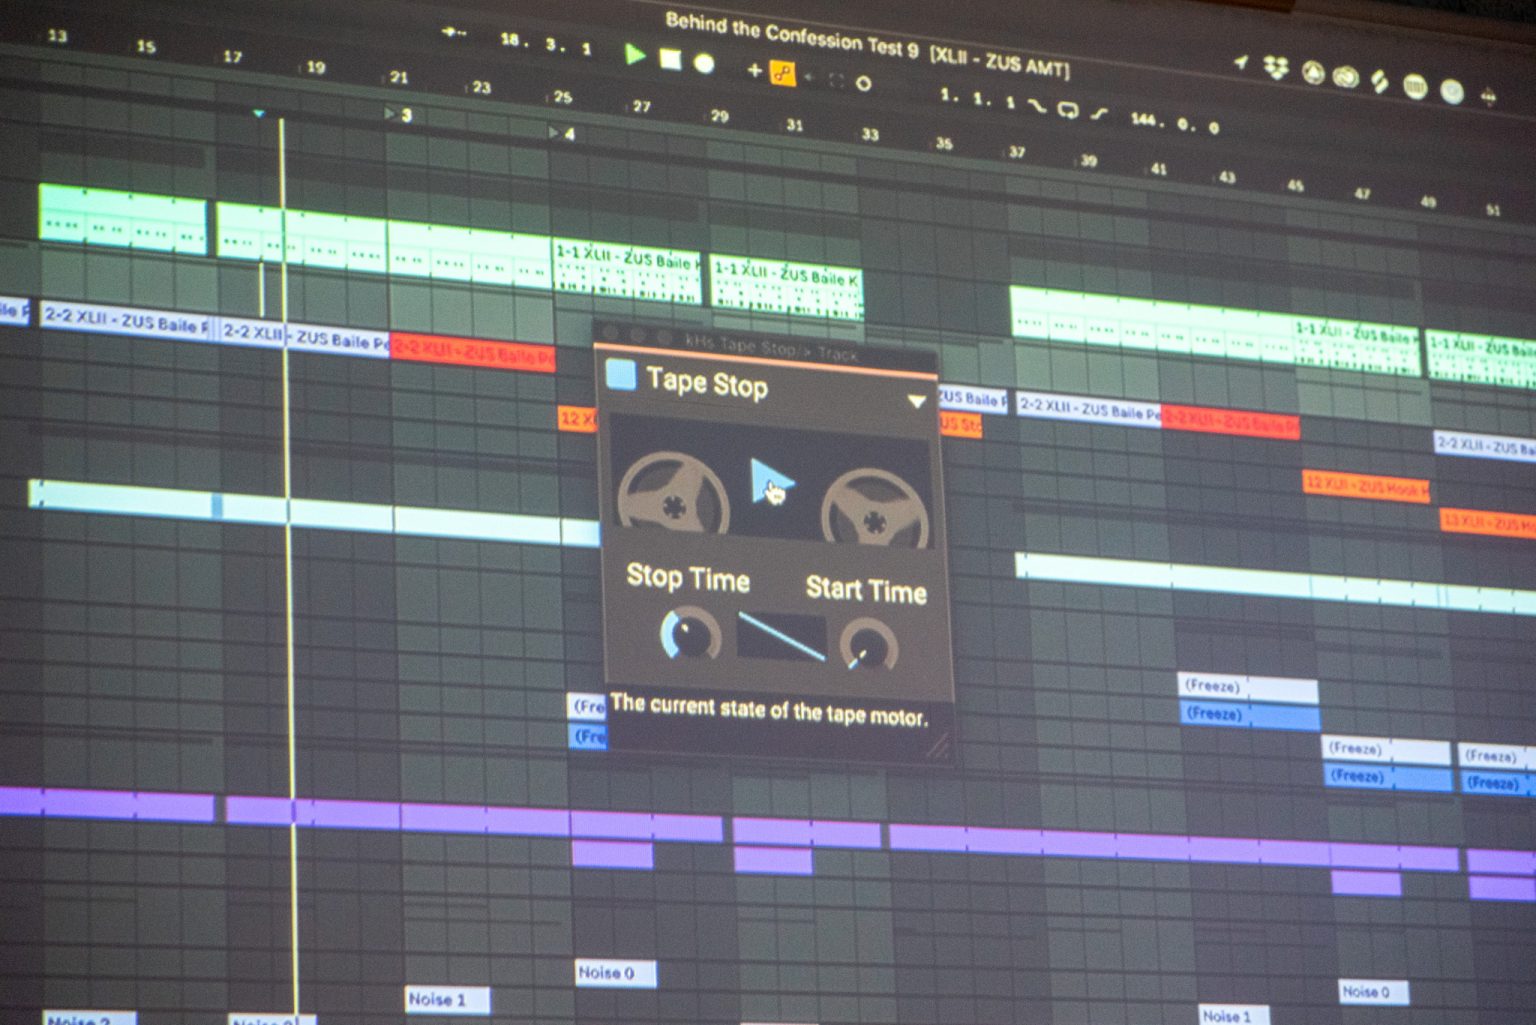This screenshot has height=1025, width=1536.
Task: Toggle the Follow arrow left of position display
Action: 454,32
